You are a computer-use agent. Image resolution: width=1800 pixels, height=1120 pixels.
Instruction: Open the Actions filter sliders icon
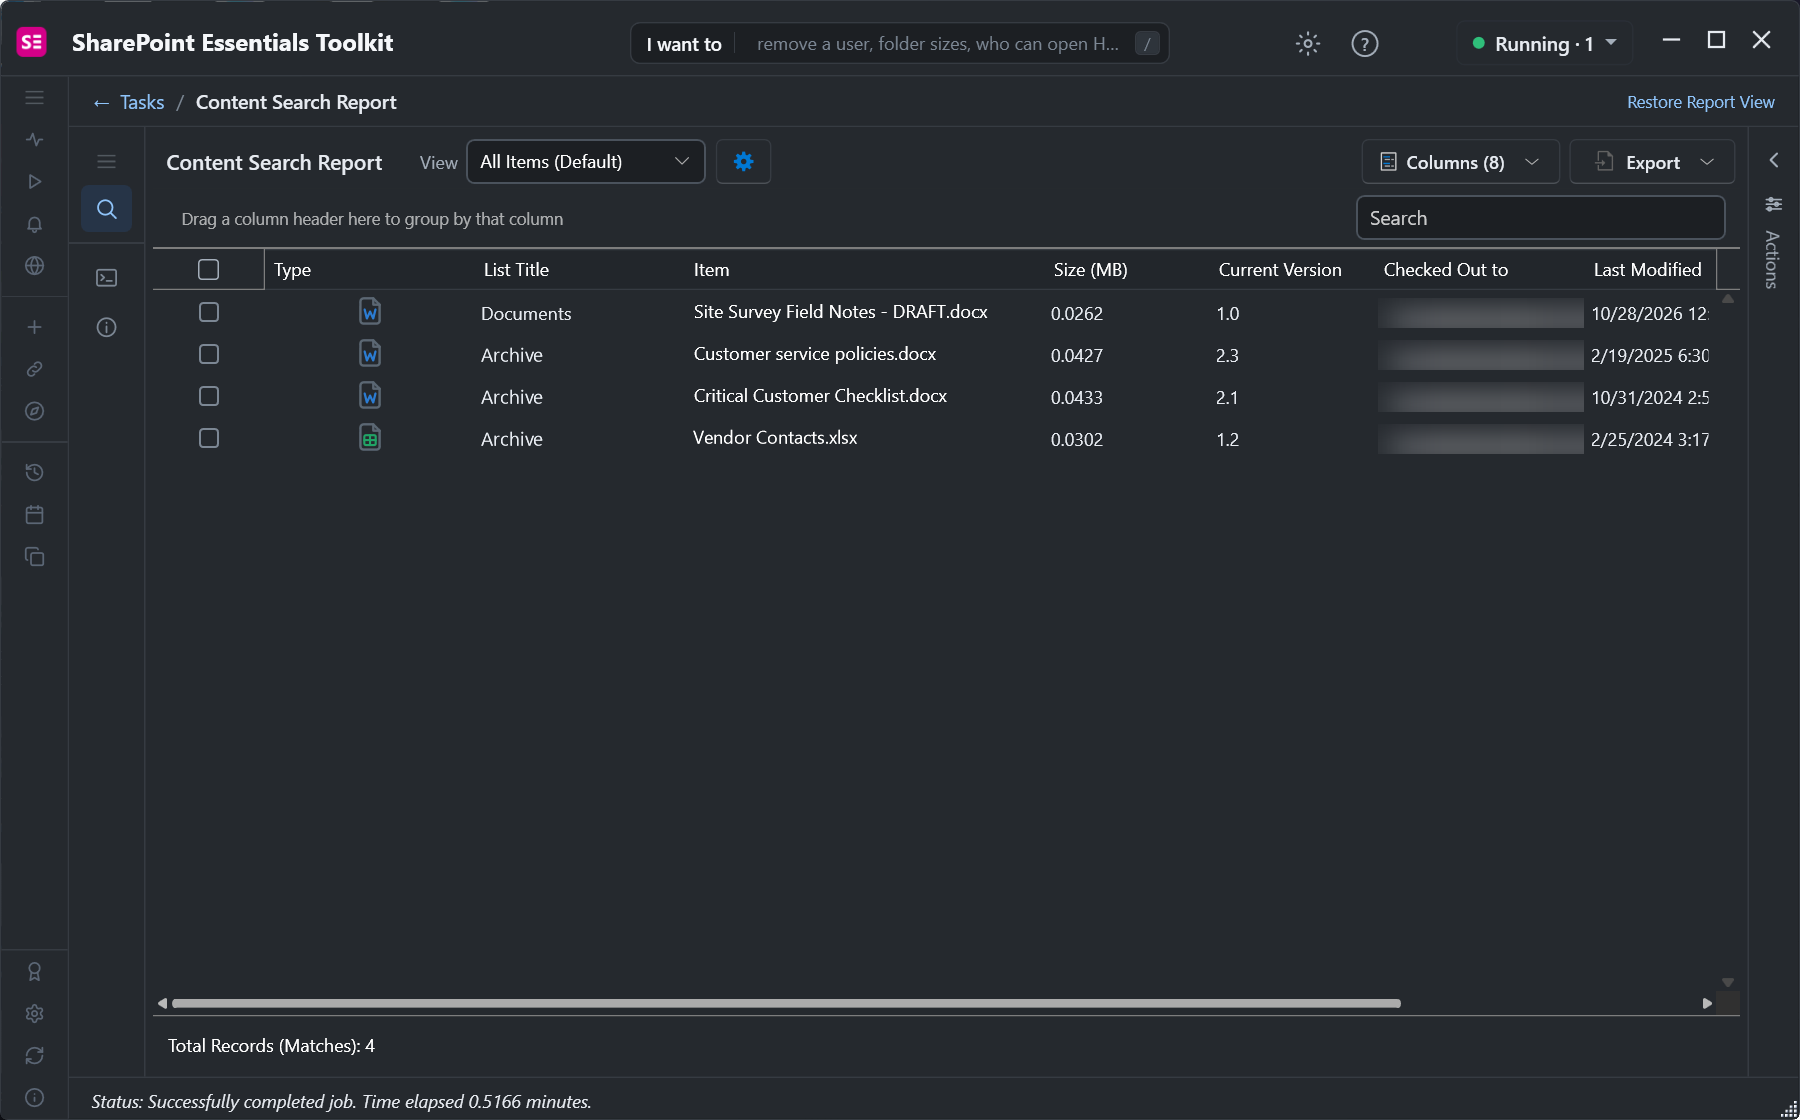tap(1773, 204)
